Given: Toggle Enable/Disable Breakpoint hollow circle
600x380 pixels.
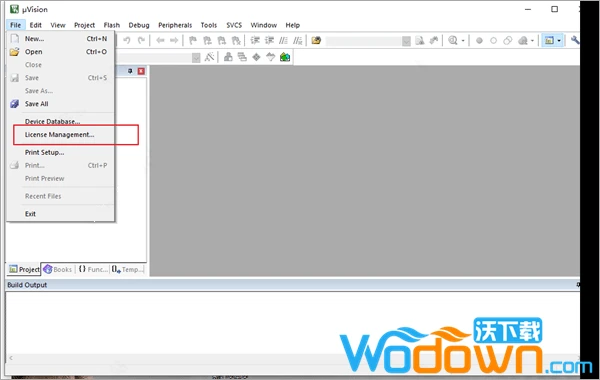Looking at the screenshot, I should [493, 41].
